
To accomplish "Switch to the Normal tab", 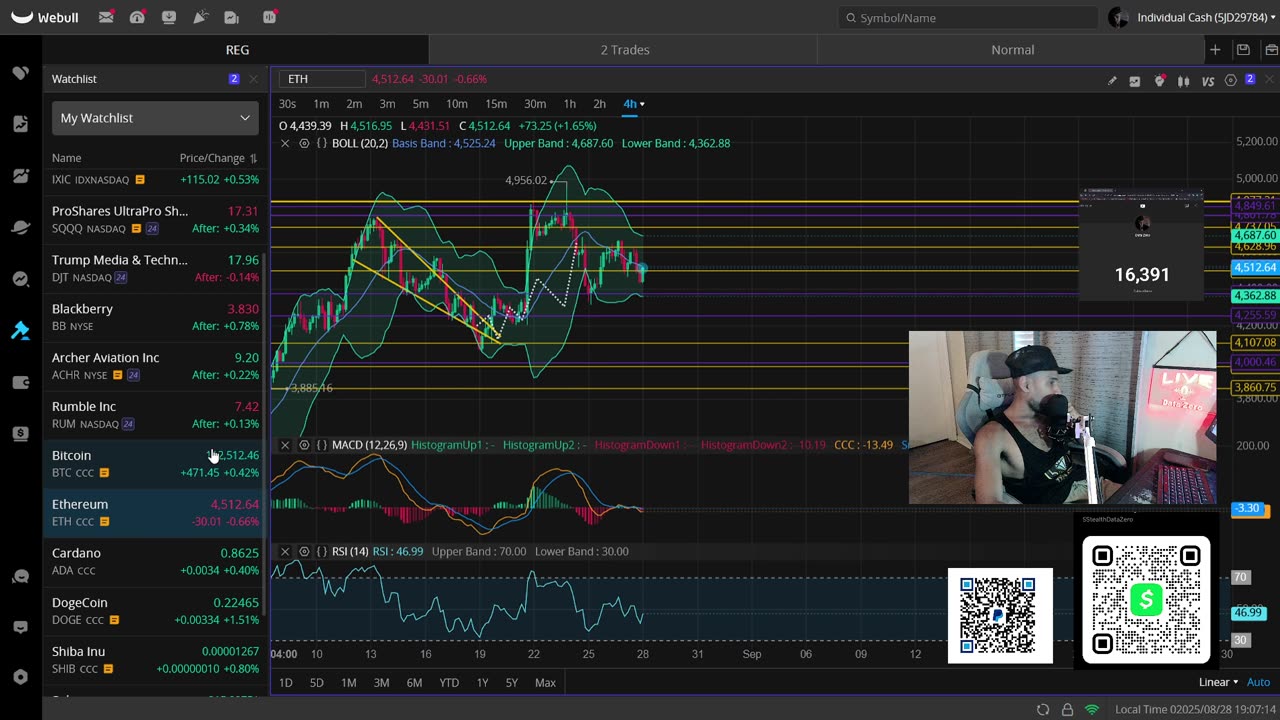I will pos(1012,50).
